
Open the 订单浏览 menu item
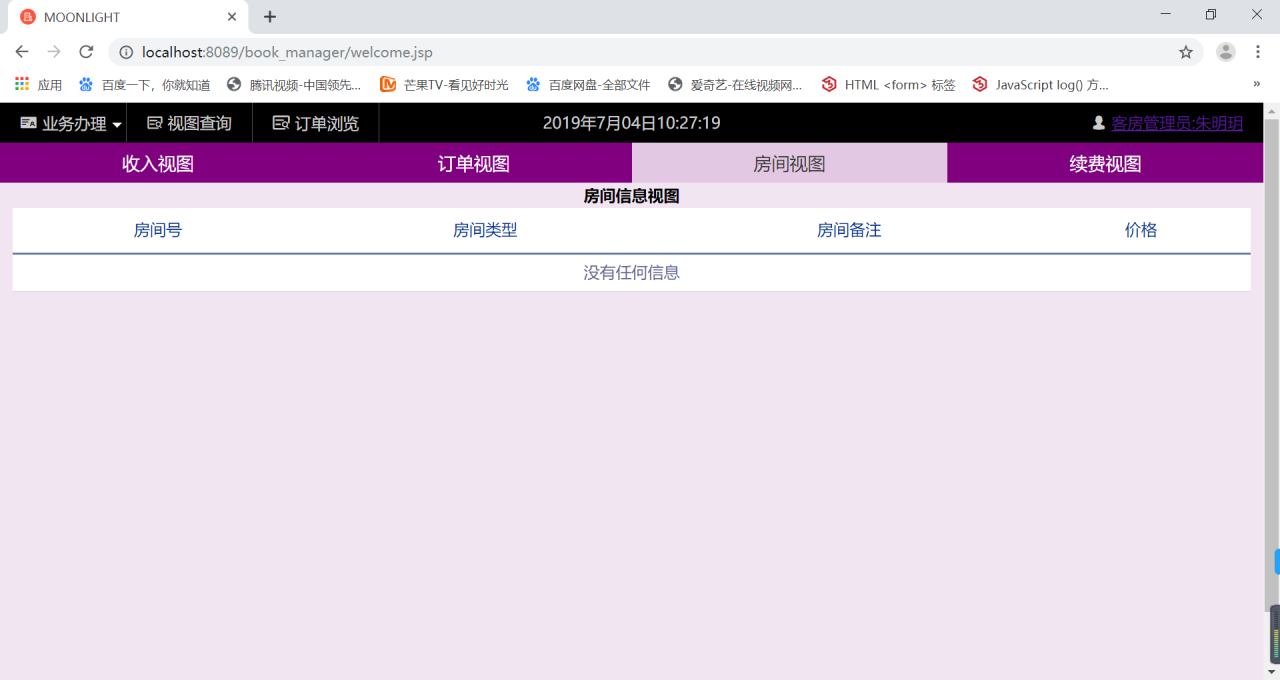(x=316, y=123)
